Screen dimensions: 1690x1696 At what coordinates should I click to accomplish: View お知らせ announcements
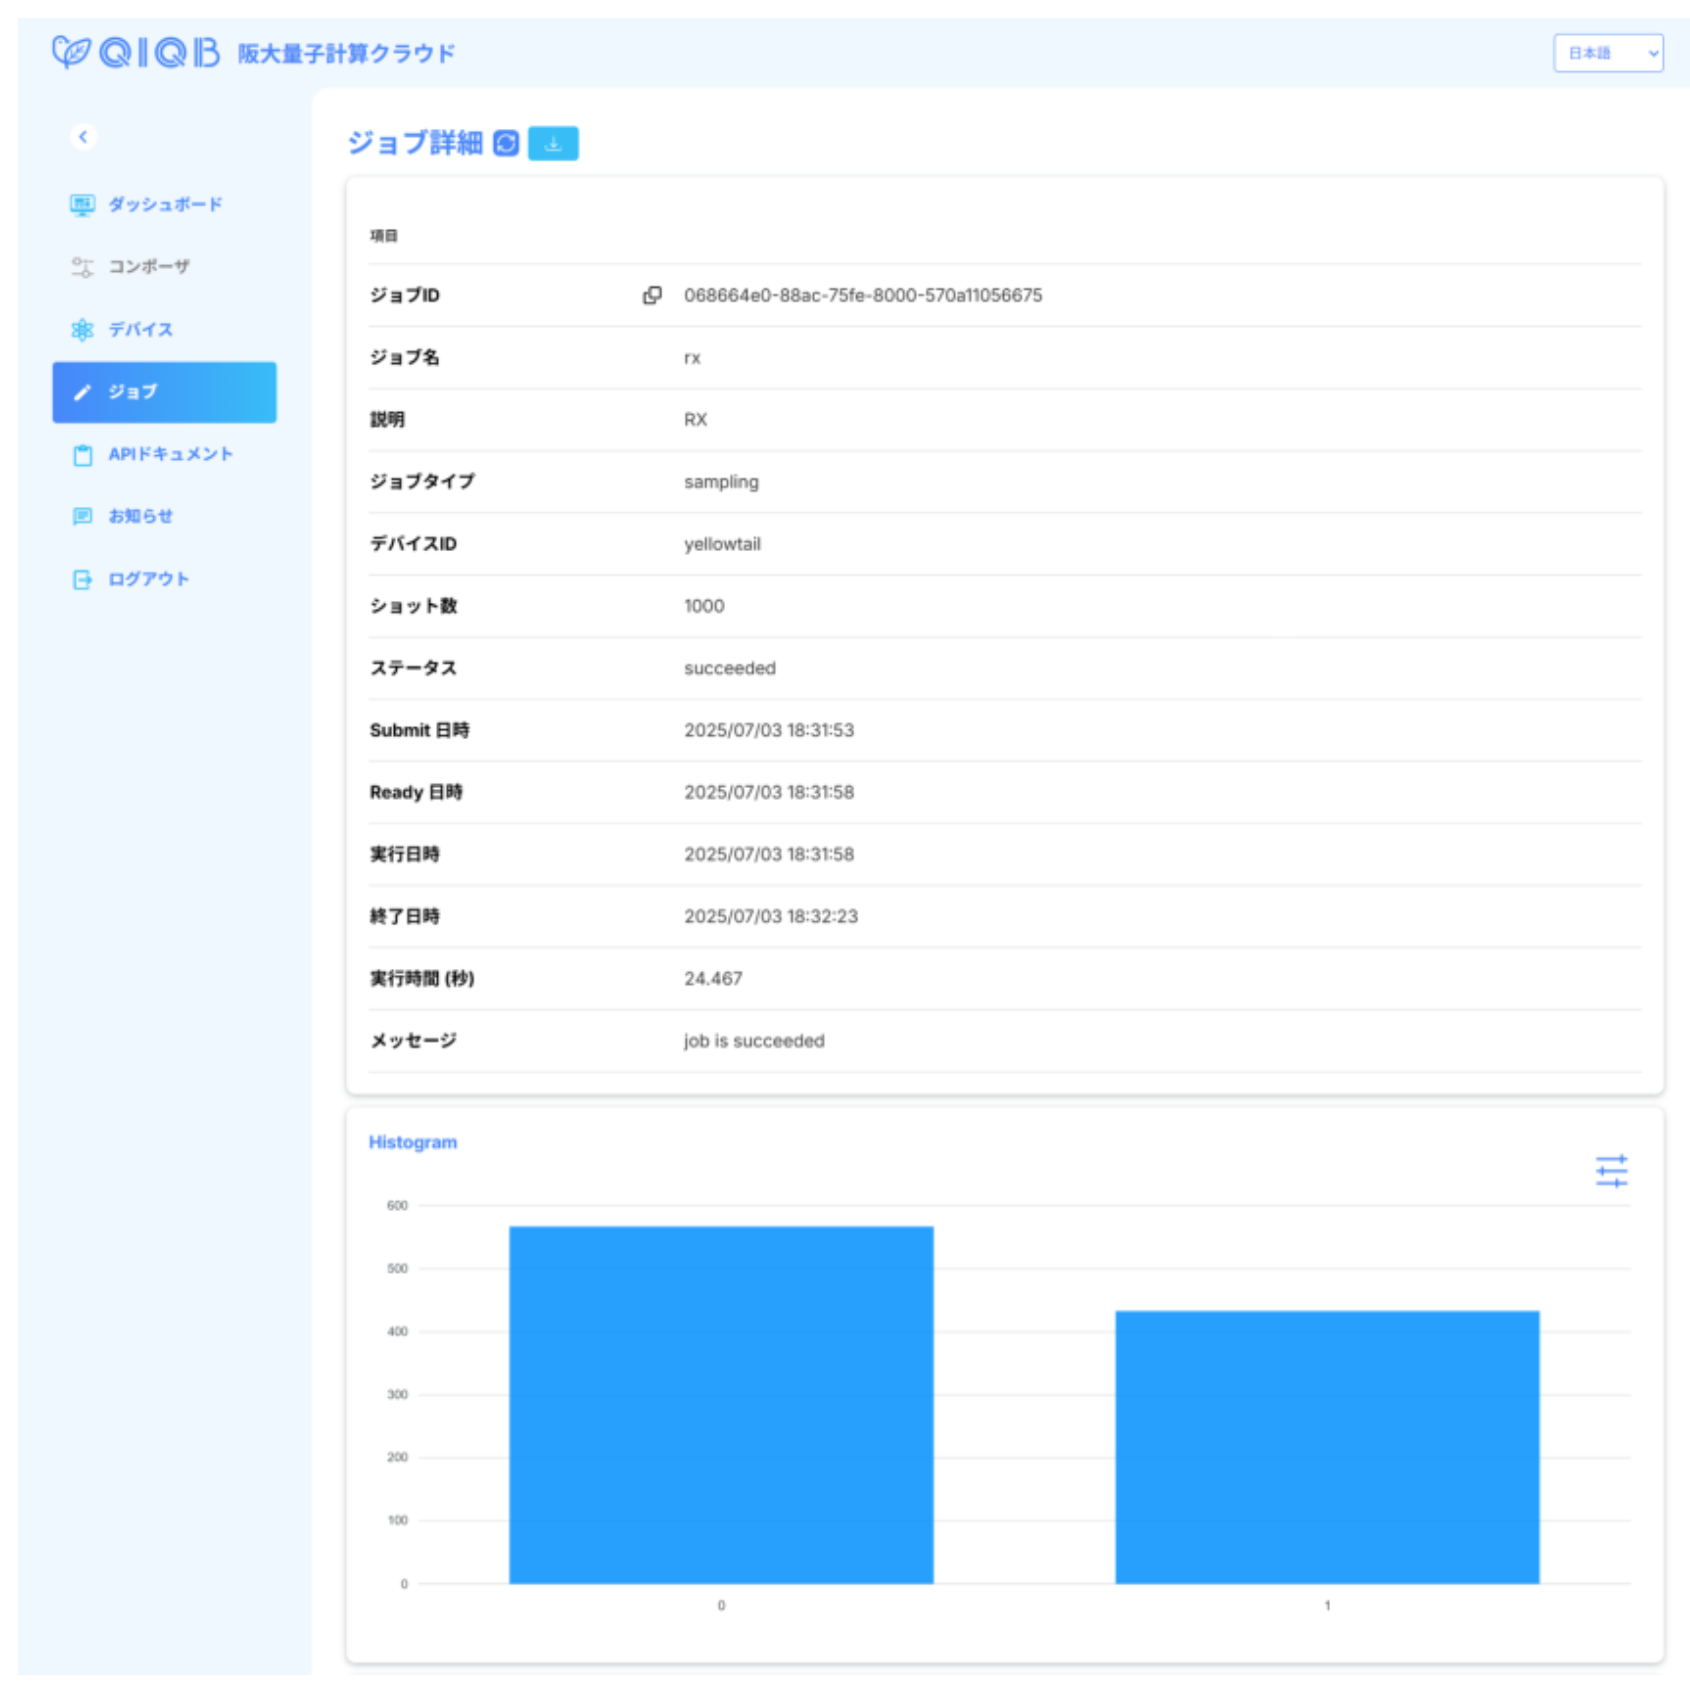pyautogui.click(x=140, y=516)
